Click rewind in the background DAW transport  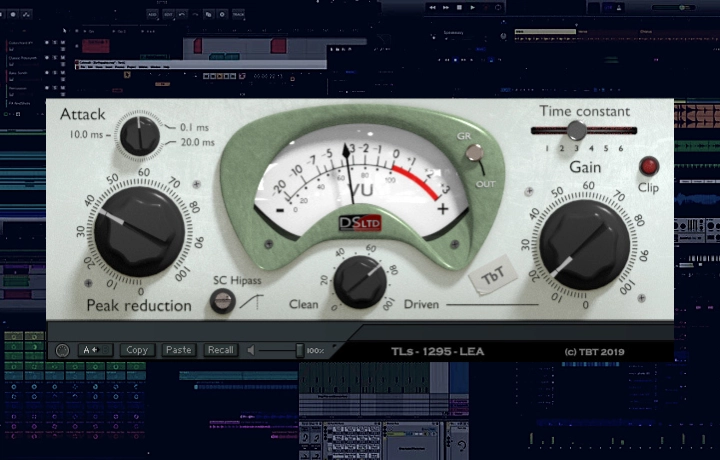coord(432,7)
